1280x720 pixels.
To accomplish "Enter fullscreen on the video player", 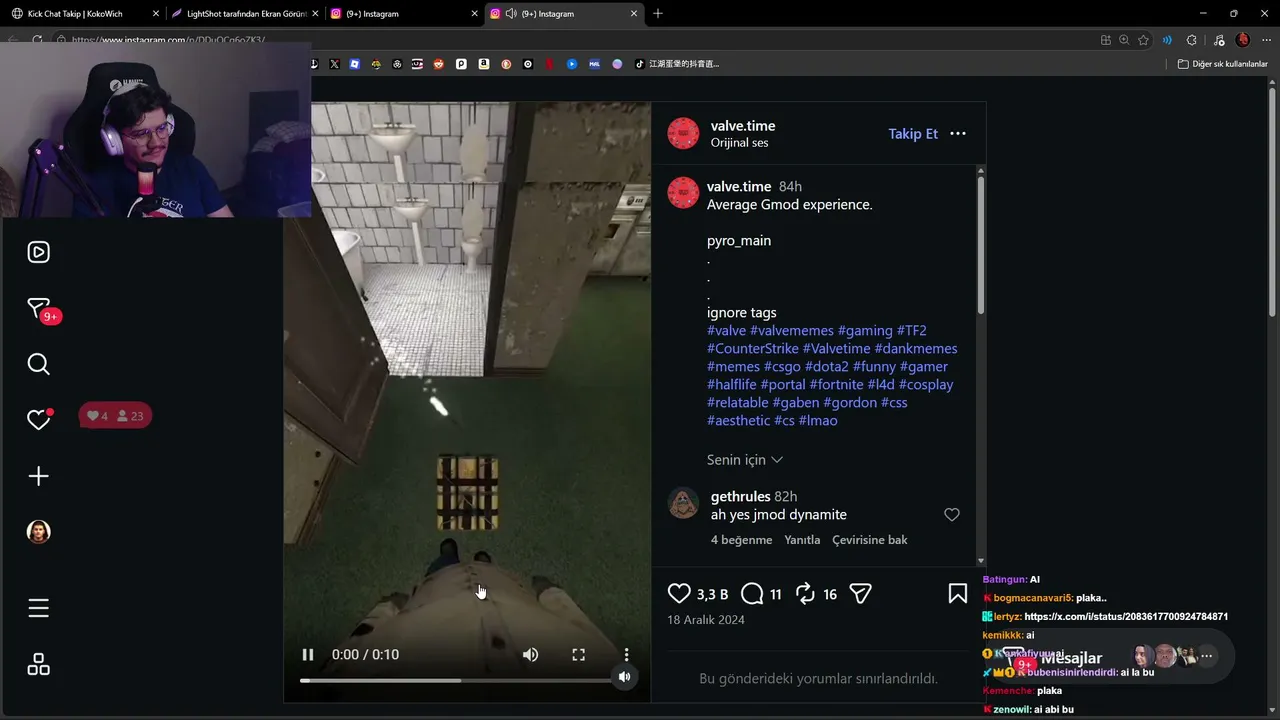I will 578,654.
